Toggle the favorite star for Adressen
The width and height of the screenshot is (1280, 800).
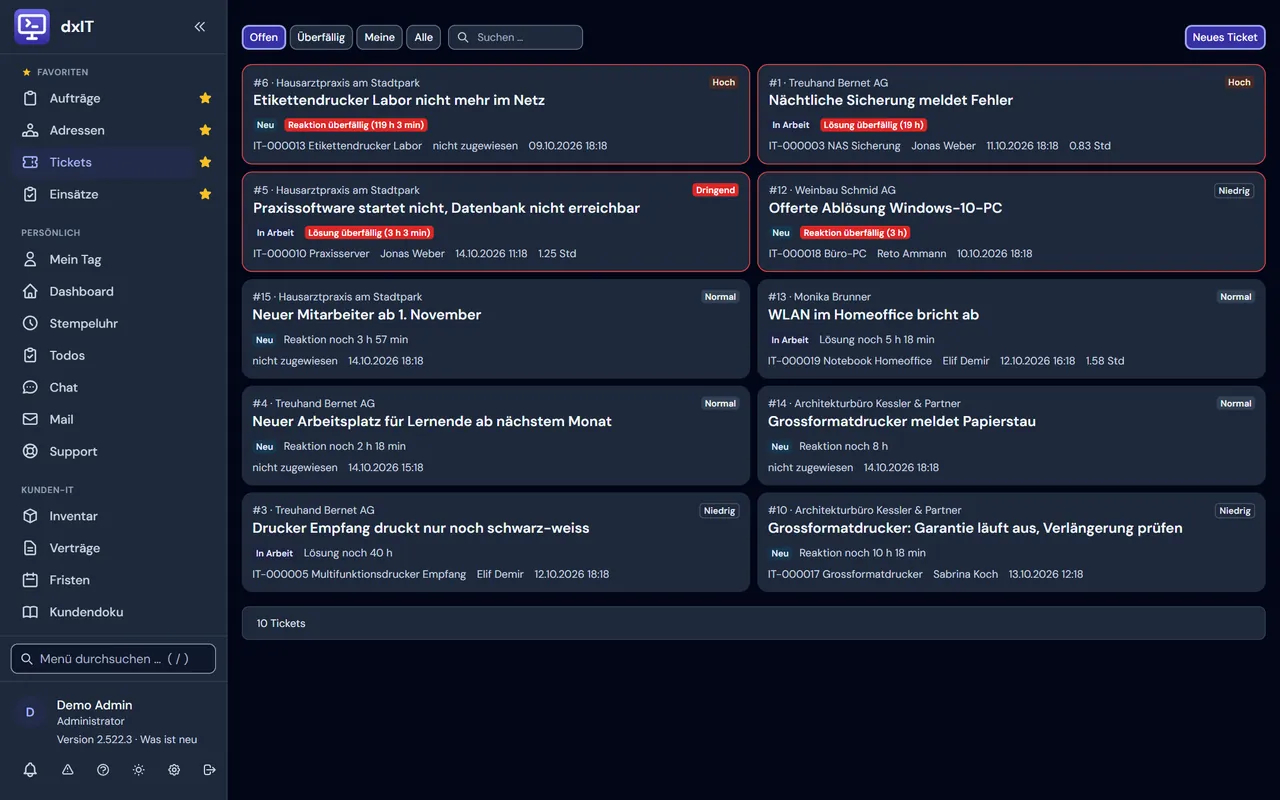tap(205, 130)
